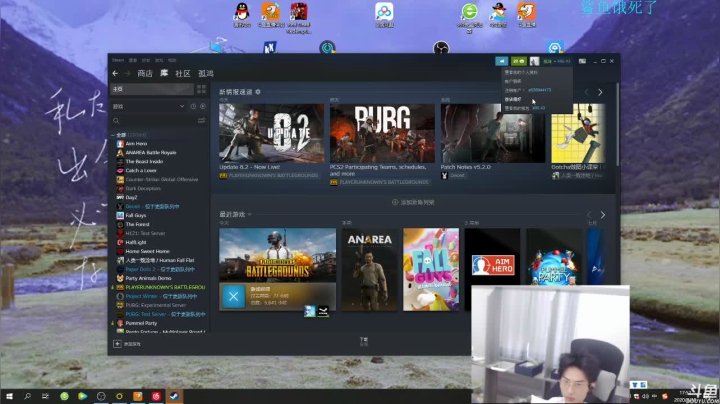Viewport: 720px width, 404px height.
Task: Toggle recent activity clock sort icon
Action: tap(193, 107)
